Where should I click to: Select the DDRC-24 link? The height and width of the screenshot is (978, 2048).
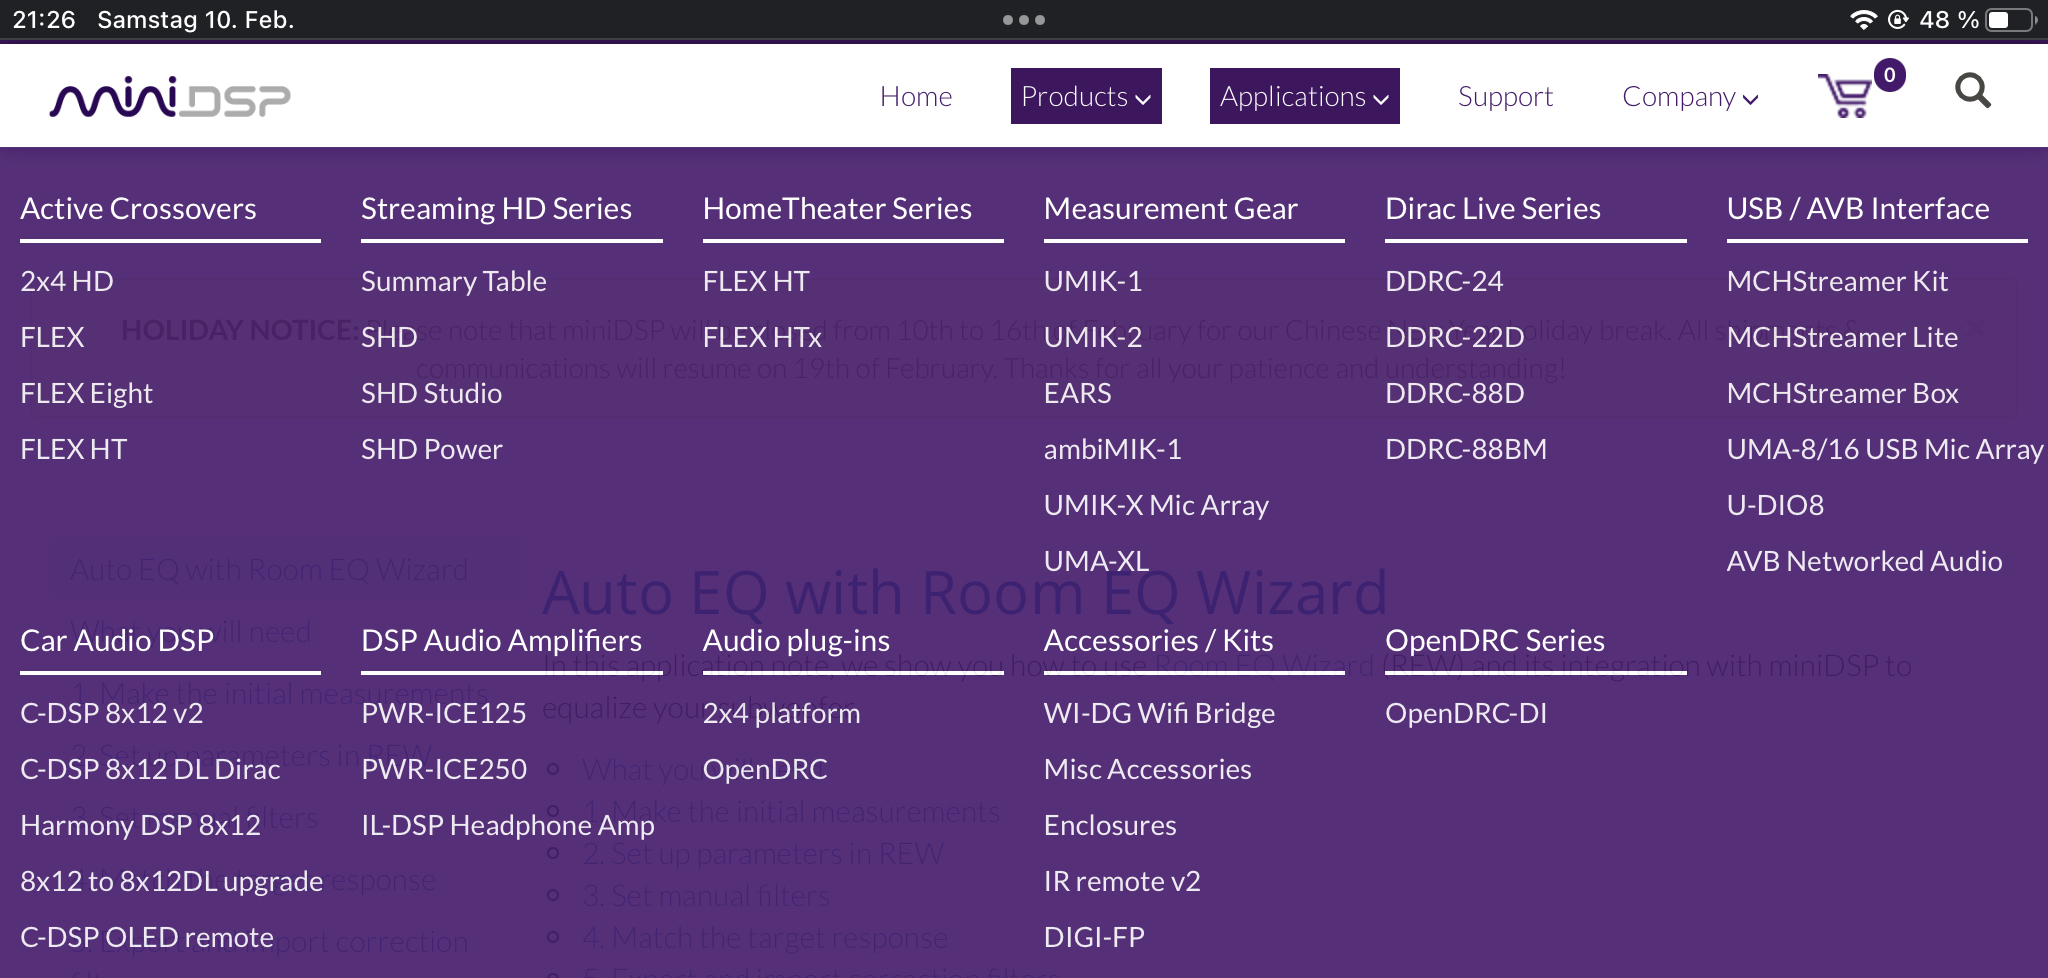point(1444,281)
